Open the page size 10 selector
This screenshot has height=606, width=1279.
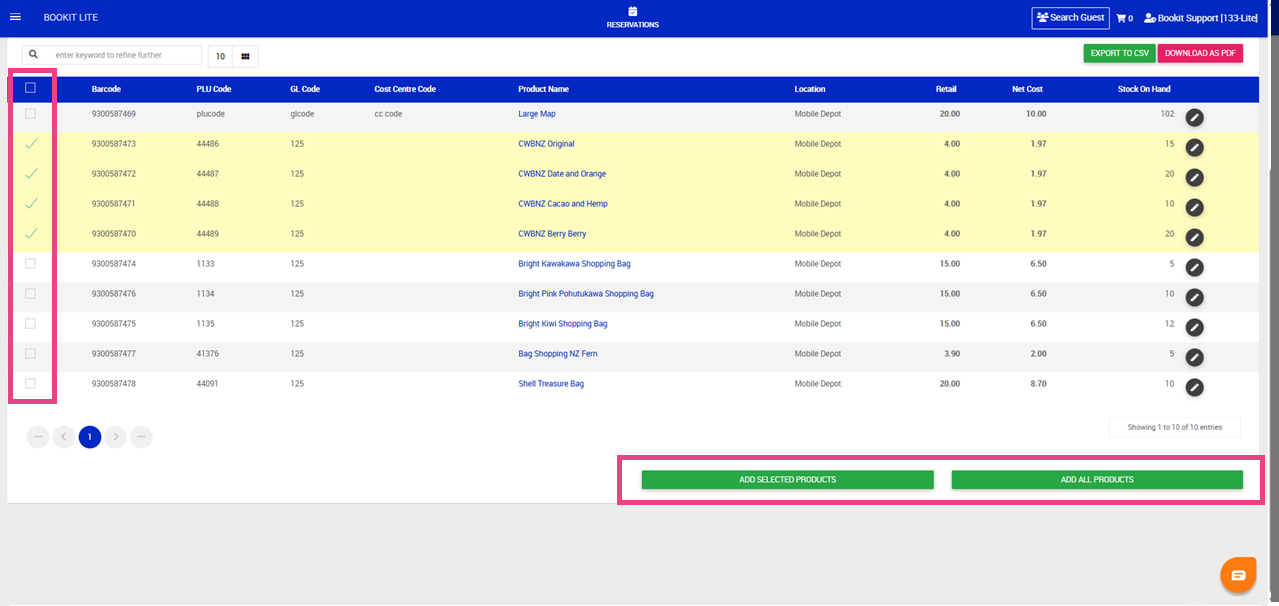(x=220, y=56)
